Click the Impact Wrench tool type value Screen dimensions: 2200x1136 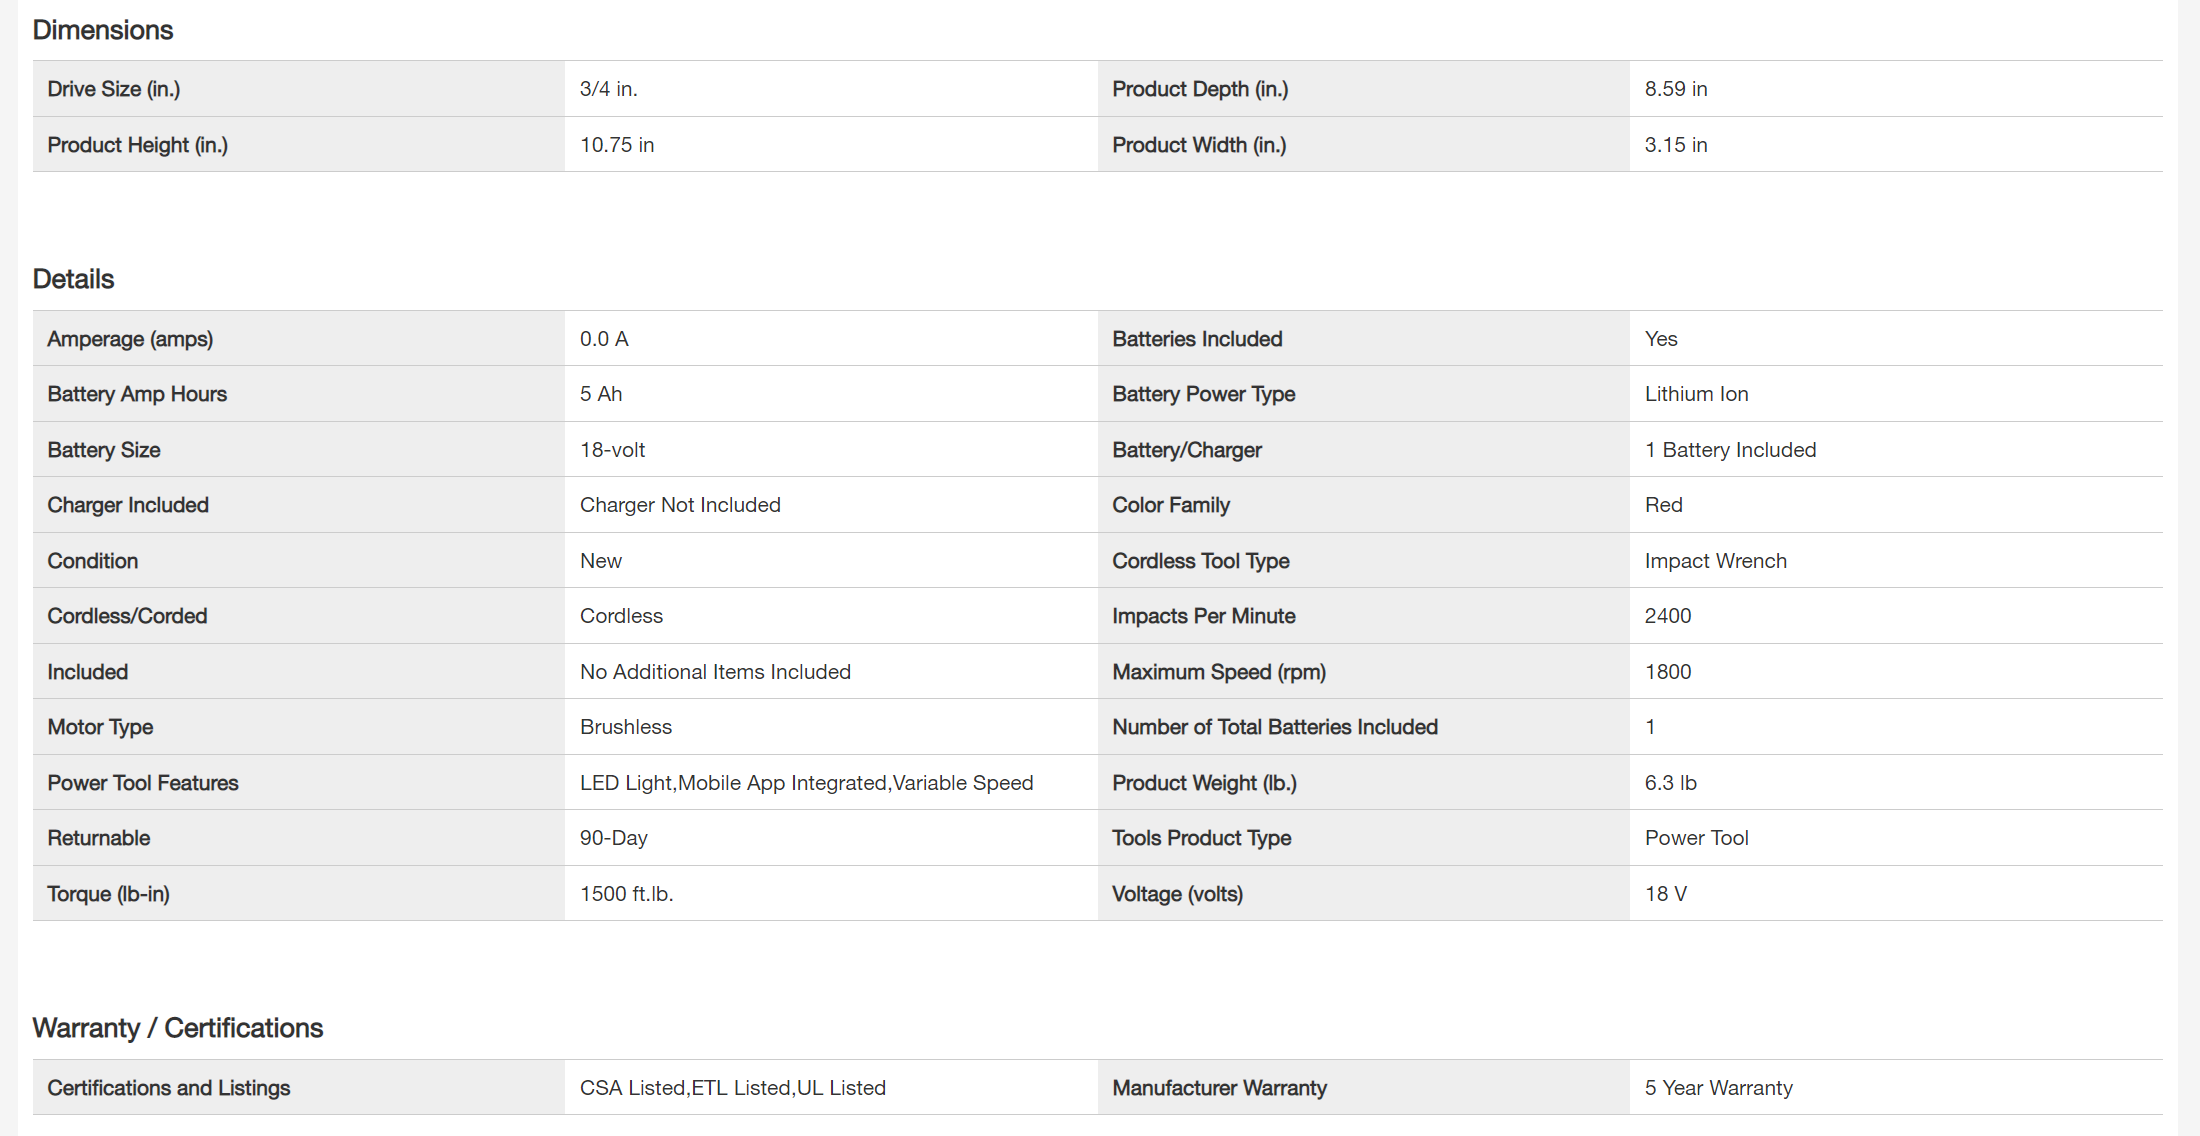1715,561
